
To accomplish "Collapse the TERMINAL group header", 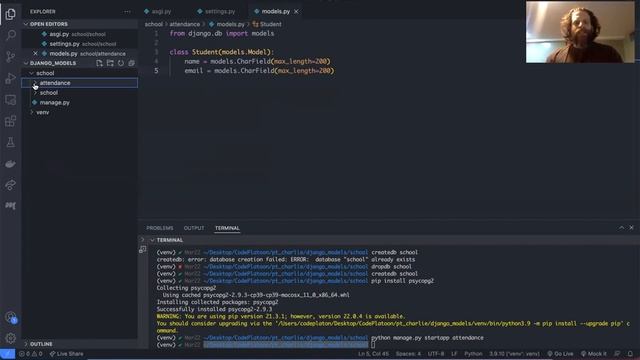I will pos(152,240).
